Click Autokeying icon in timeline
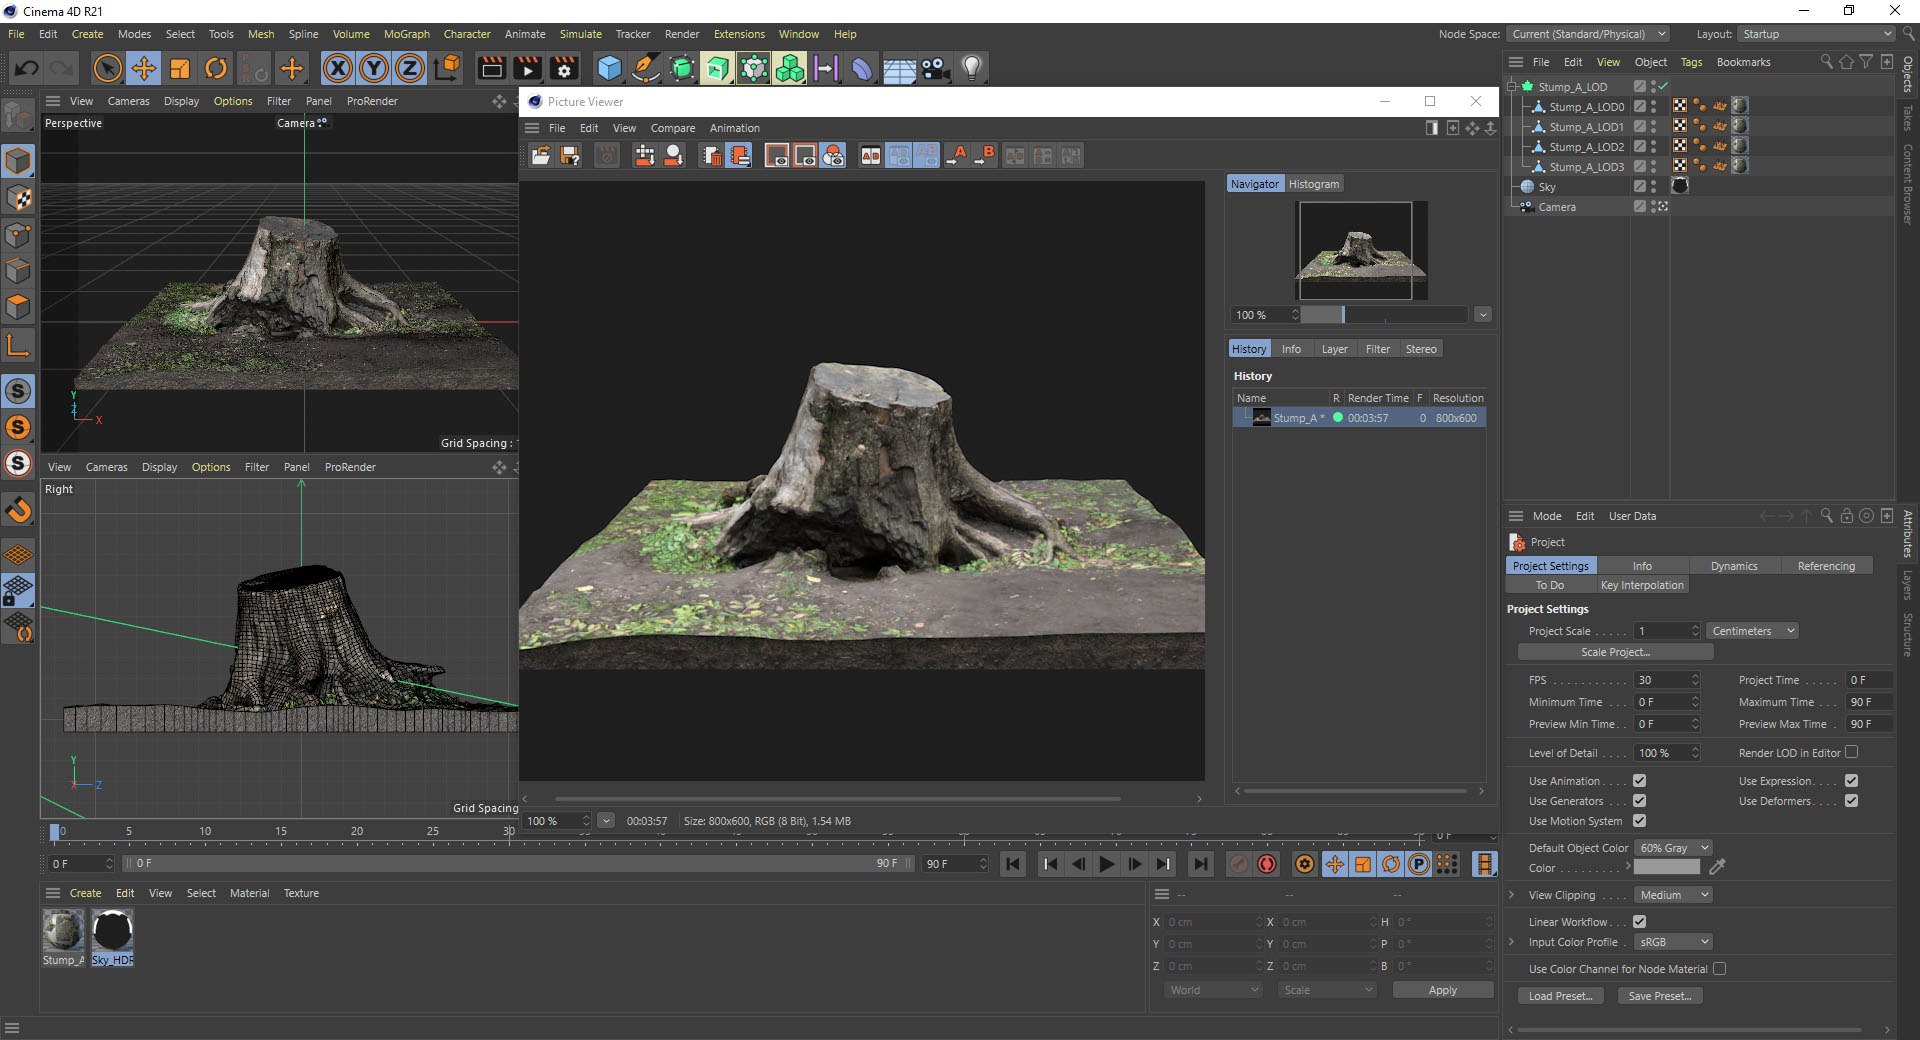 (1267, 864)
